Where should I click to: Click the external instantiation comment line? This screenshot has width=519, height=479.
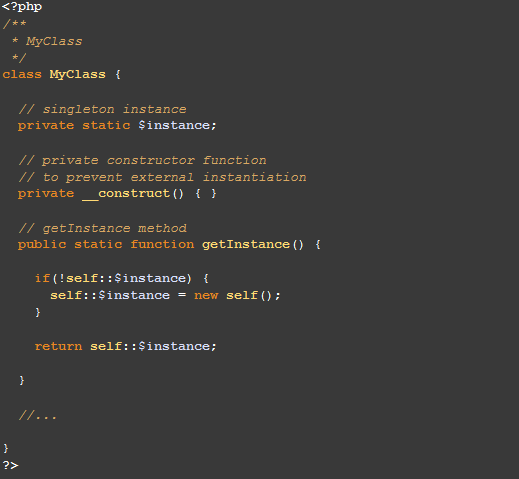point(163,177)
